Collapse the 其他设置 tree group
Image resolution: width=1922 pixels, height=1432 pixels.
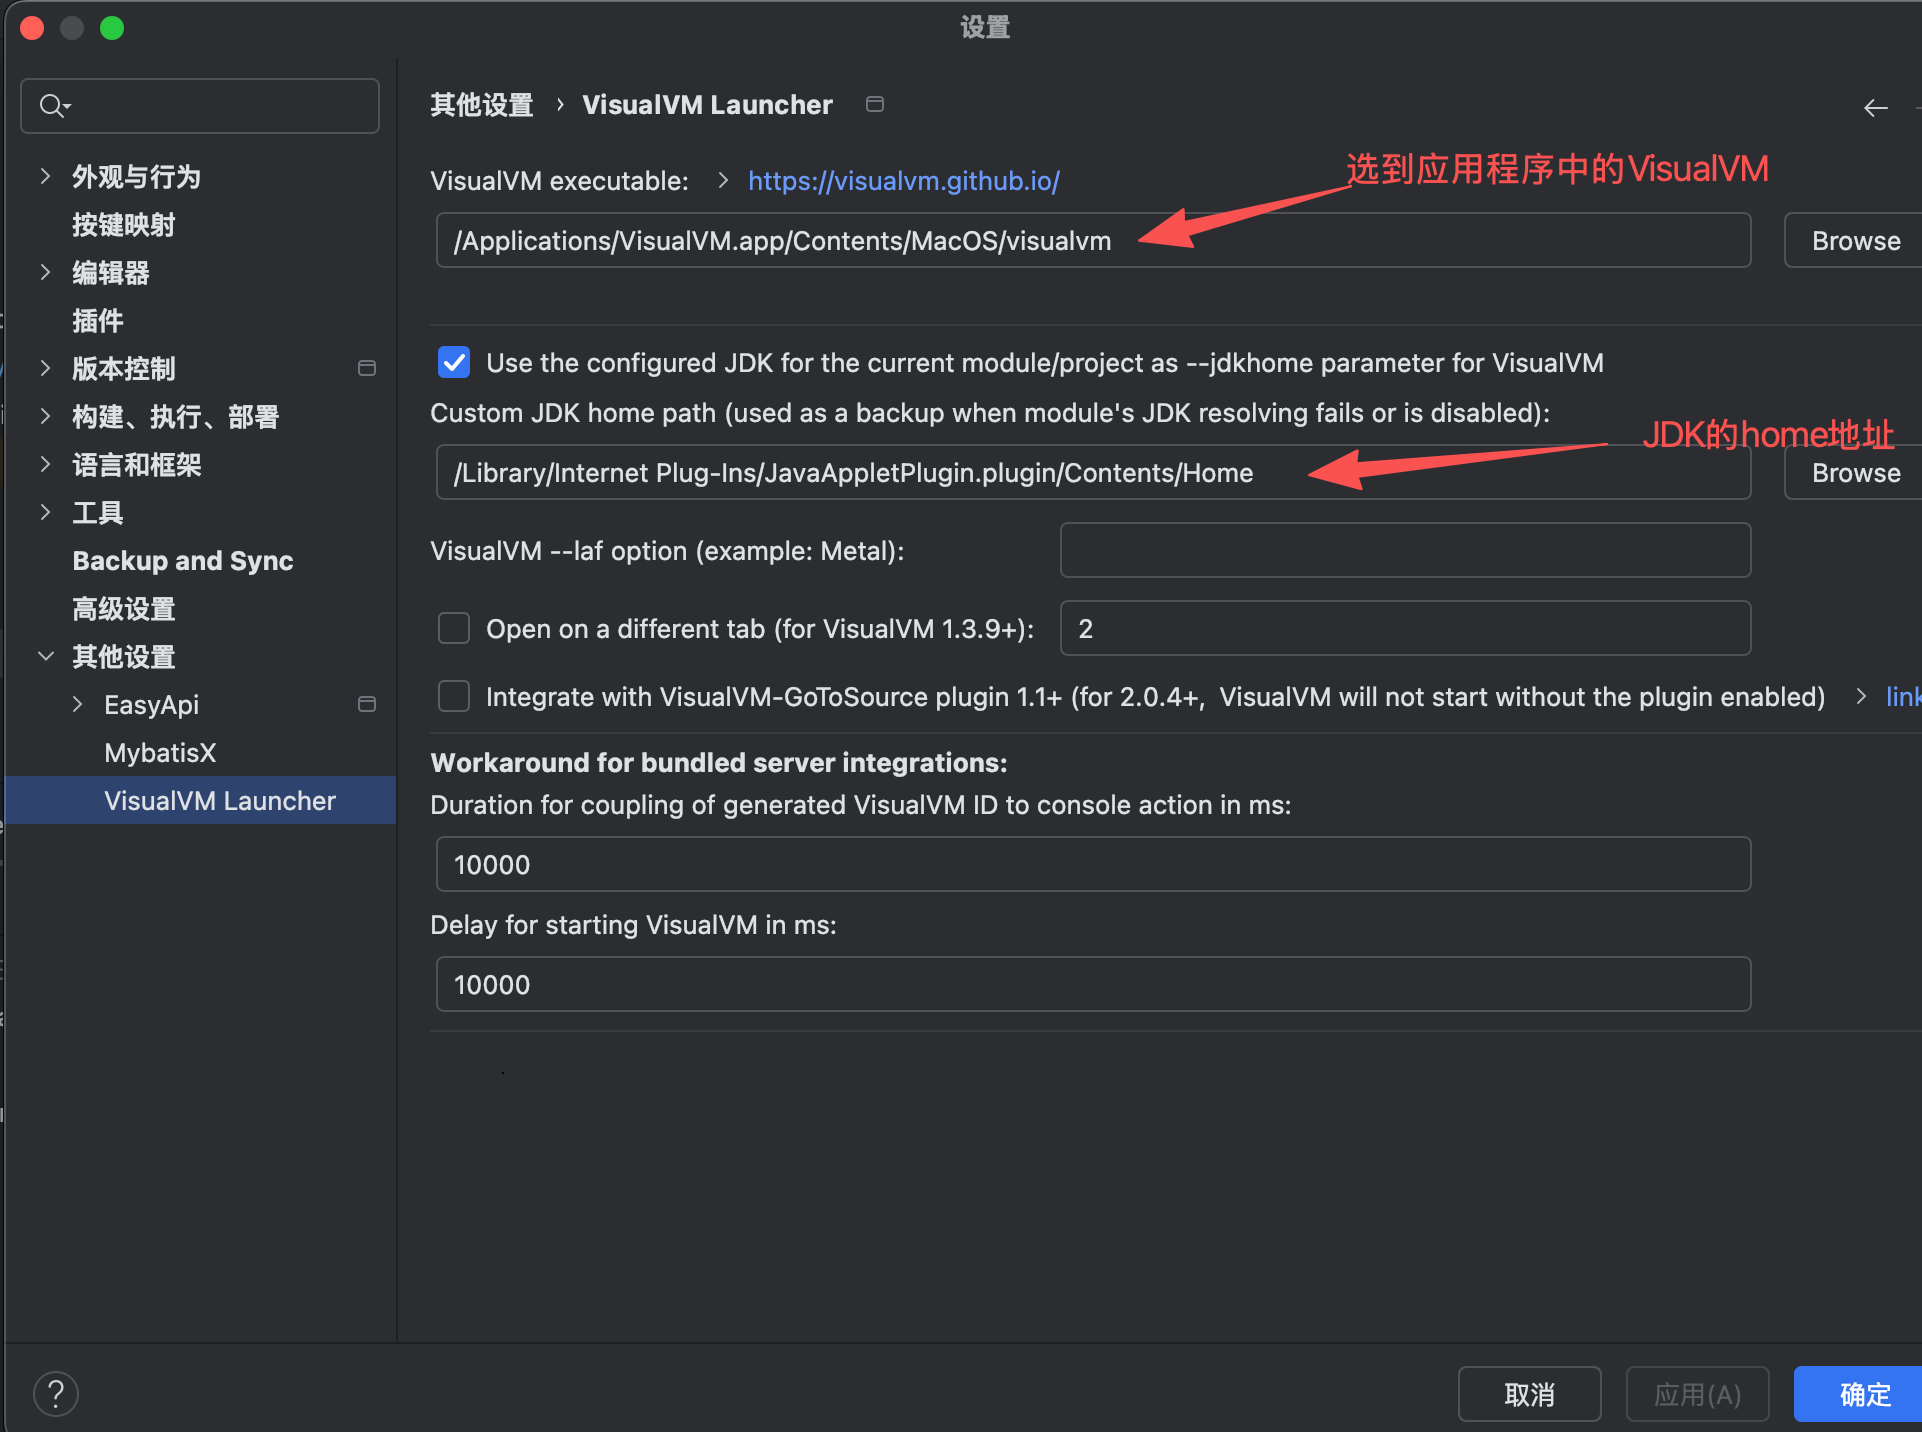(x=45, y=656)
